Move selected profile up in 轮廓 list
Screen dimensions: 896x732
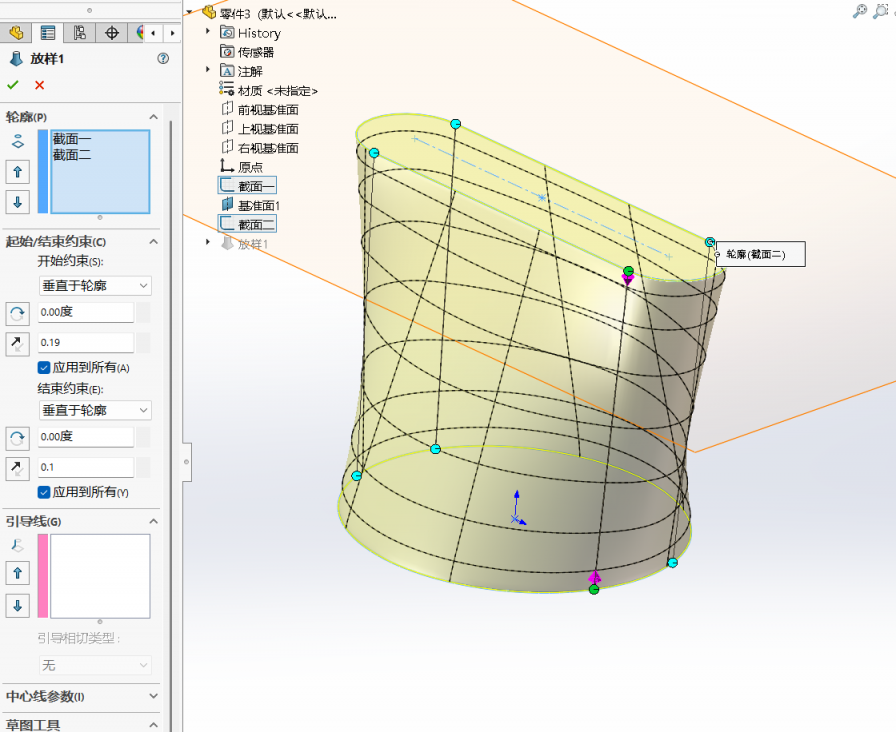18,172
